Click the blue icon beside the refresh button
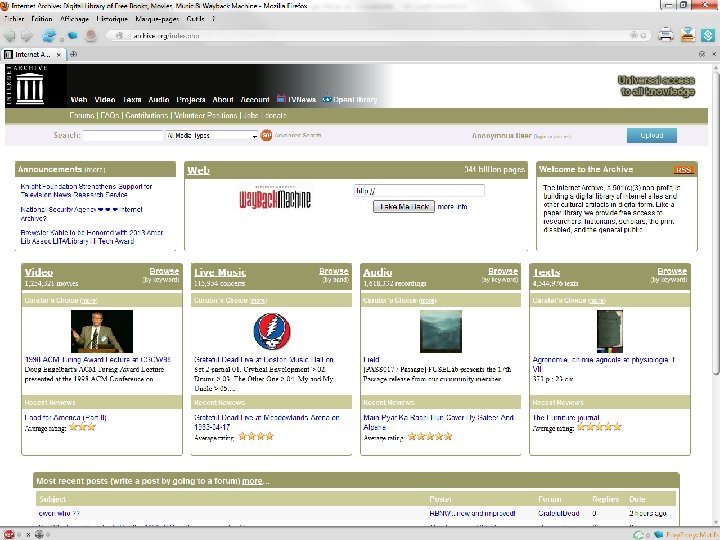 pos(73,35)
